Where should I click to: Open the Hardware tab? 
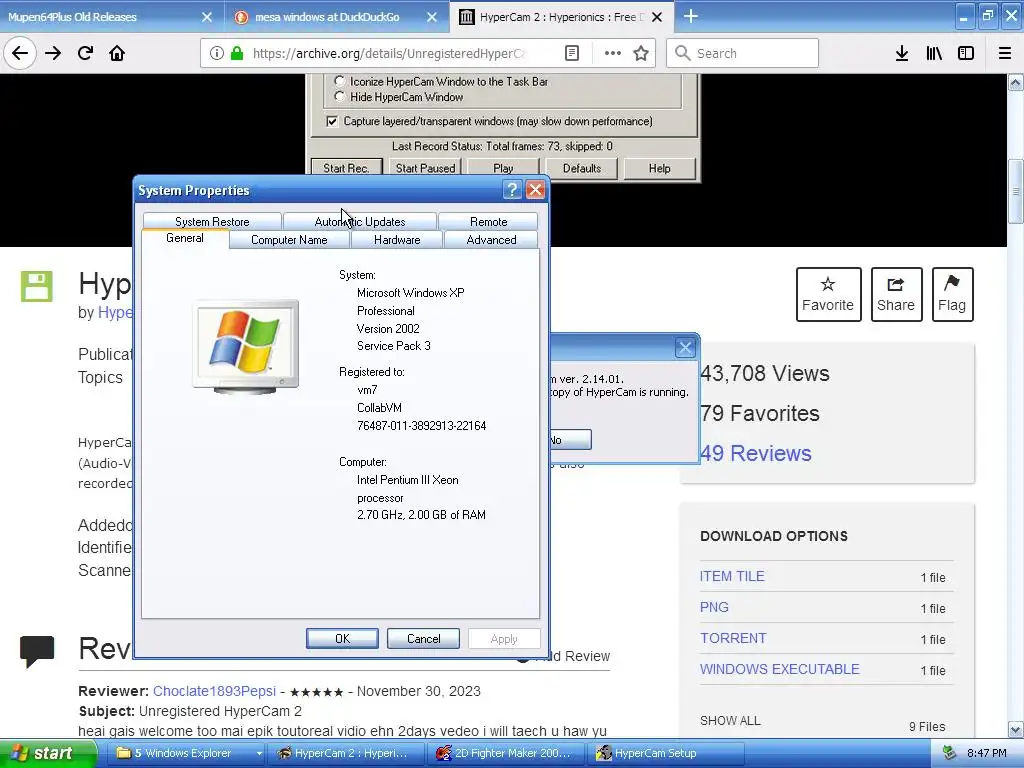tap(397, 240)
